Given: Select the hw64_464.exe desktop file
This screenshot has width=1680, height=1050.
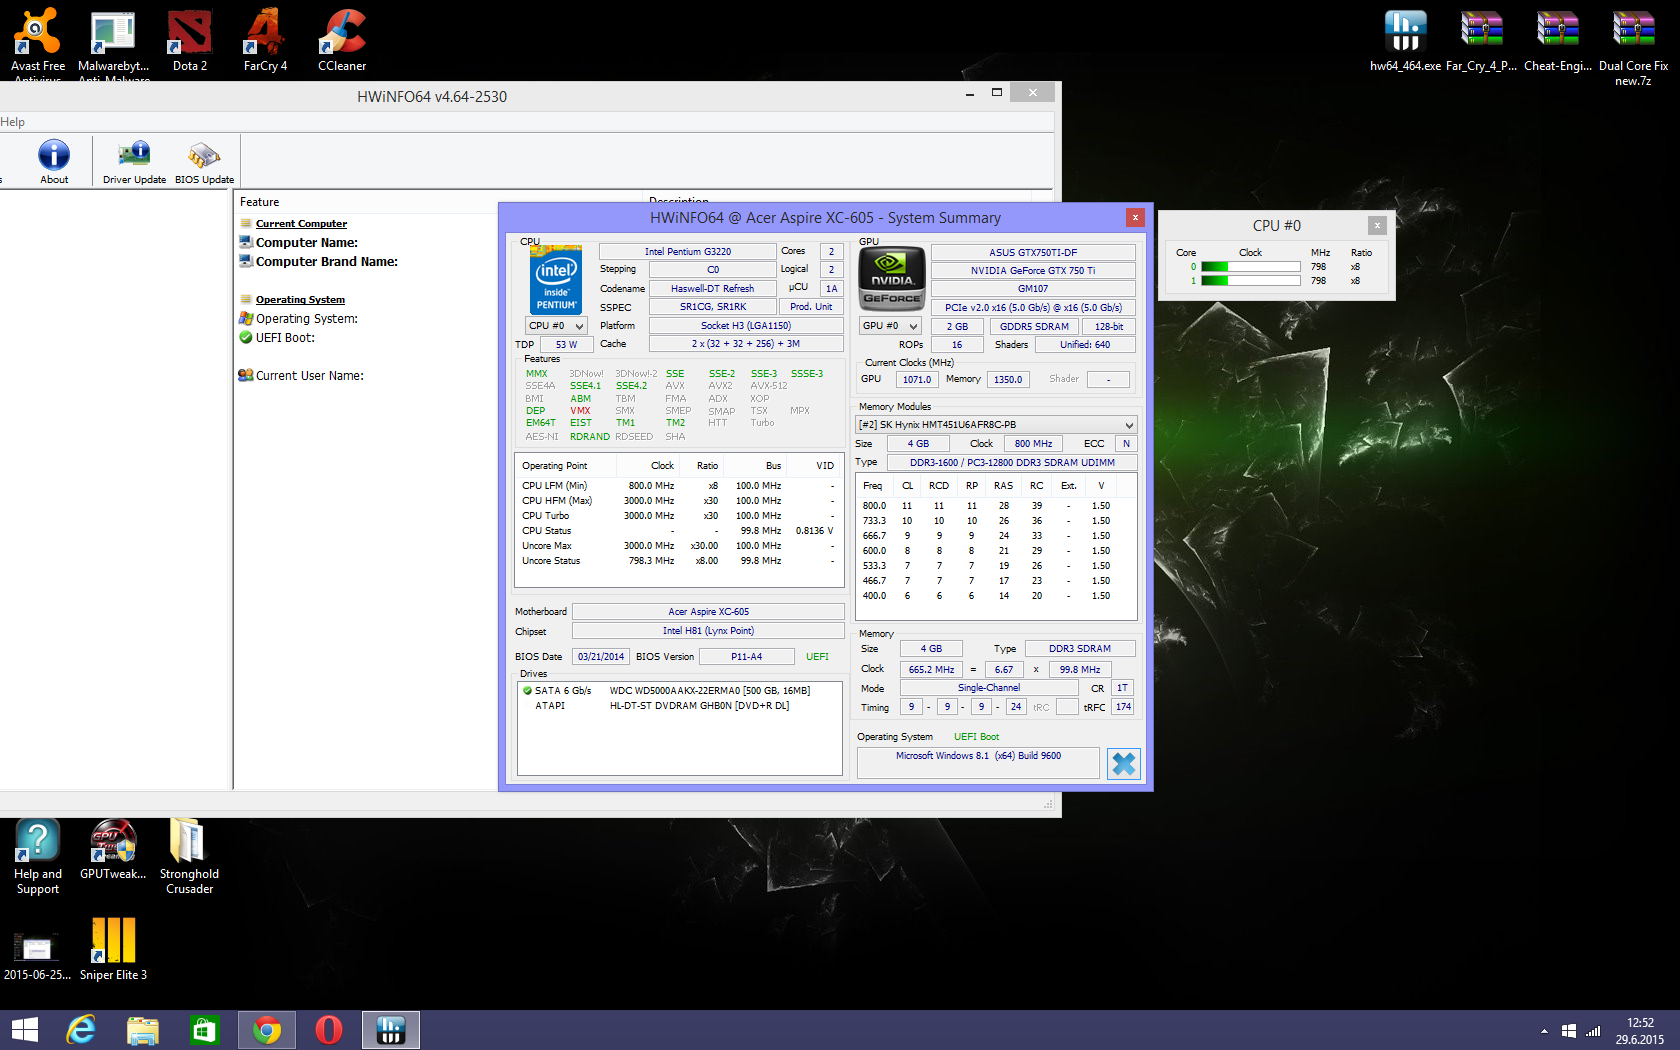Looking at the screenshot, I should [1405, 40].
